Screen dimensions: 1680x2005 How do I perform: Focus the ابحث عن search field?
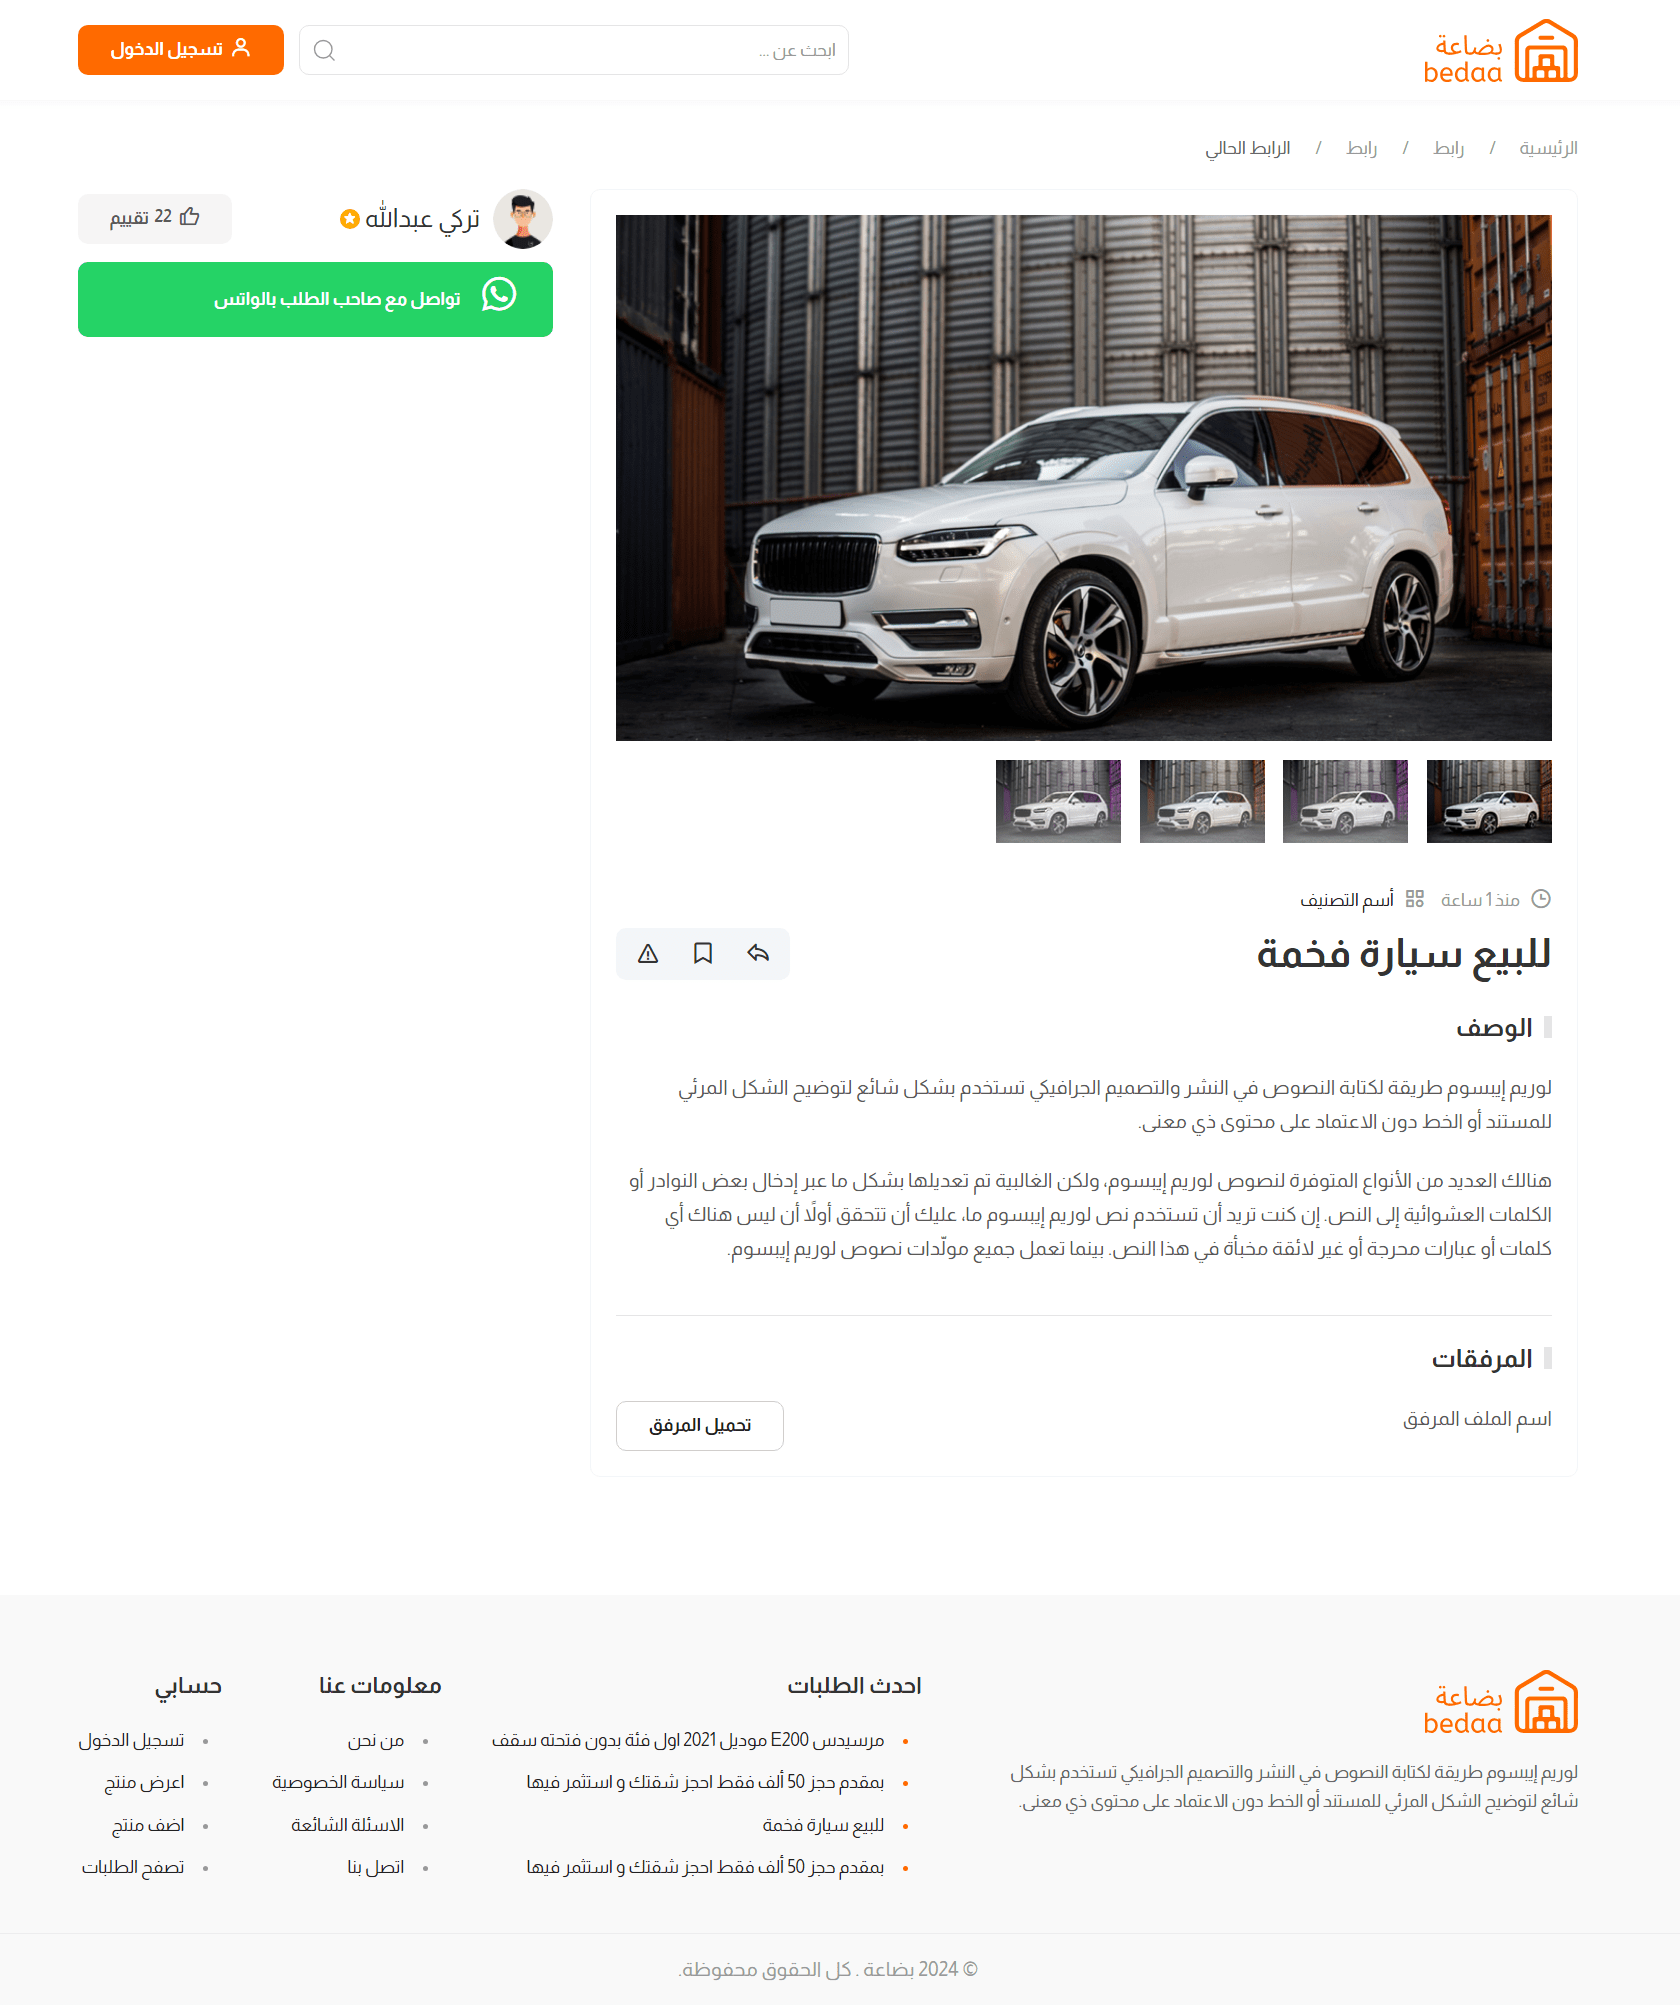pos(574,50)
